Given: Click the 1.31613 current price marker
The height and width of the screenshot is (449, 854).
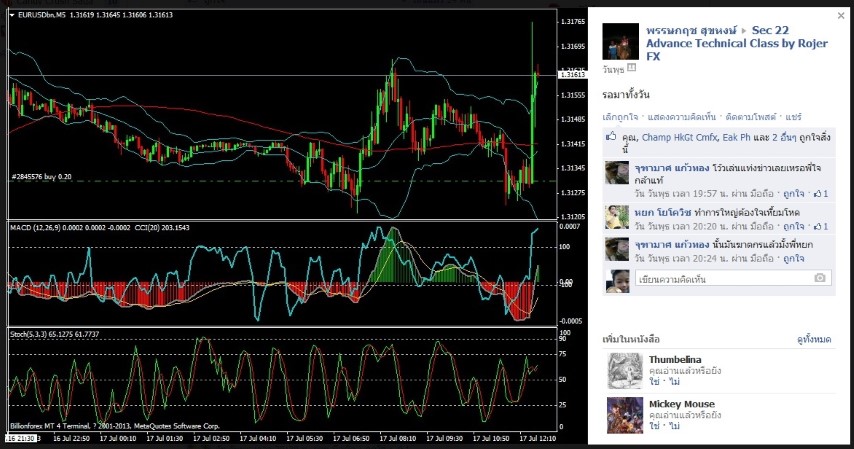Looking at the screenshot, I should [572, 75].
